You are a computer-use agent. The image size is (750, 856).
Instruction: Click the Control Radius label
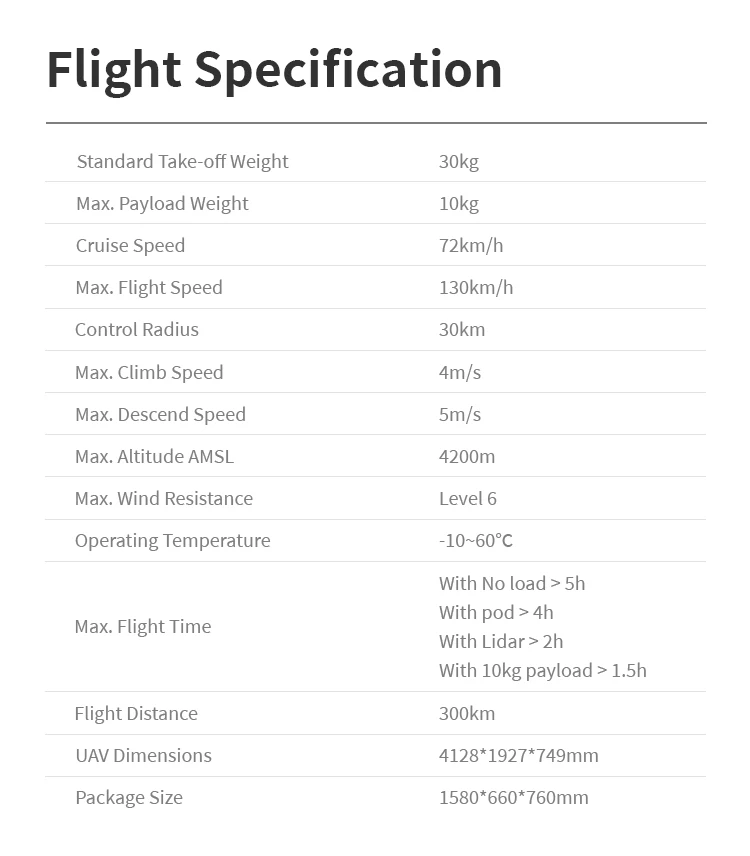click(137, 330)
